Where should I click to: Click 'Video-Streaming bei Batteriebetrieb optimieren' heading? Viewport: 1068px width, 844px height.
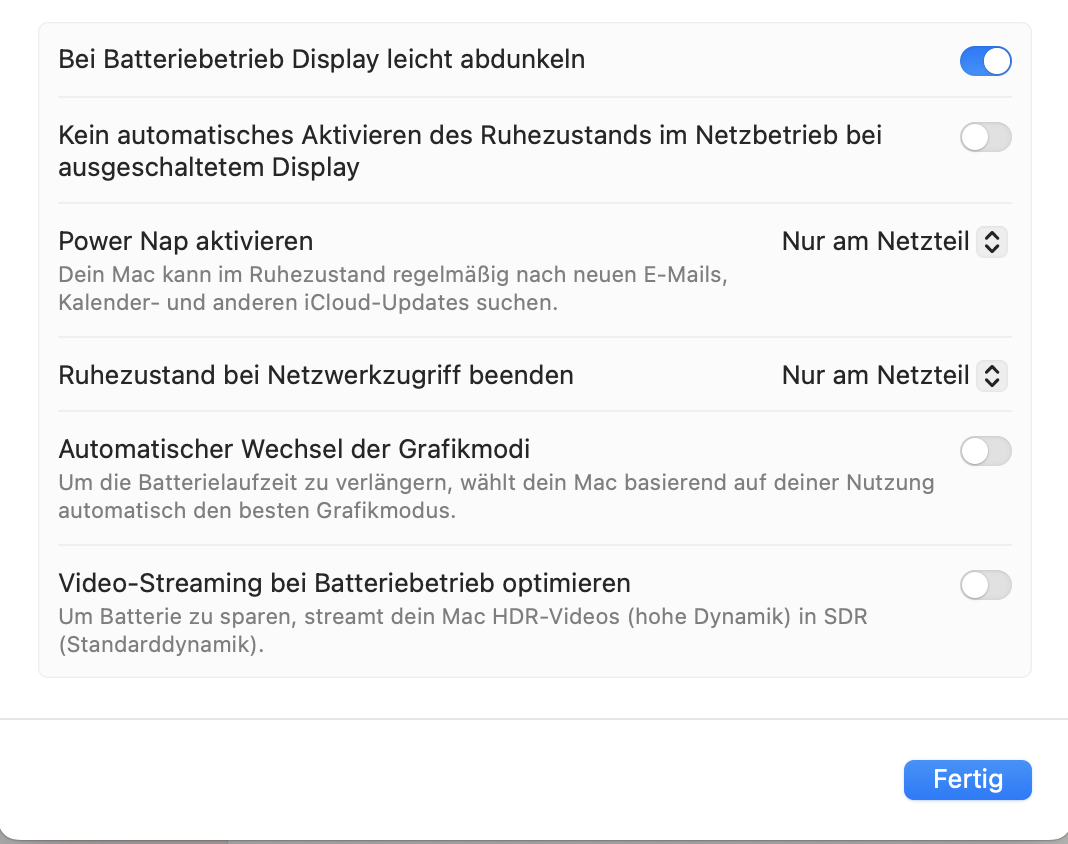coord(345,584)
